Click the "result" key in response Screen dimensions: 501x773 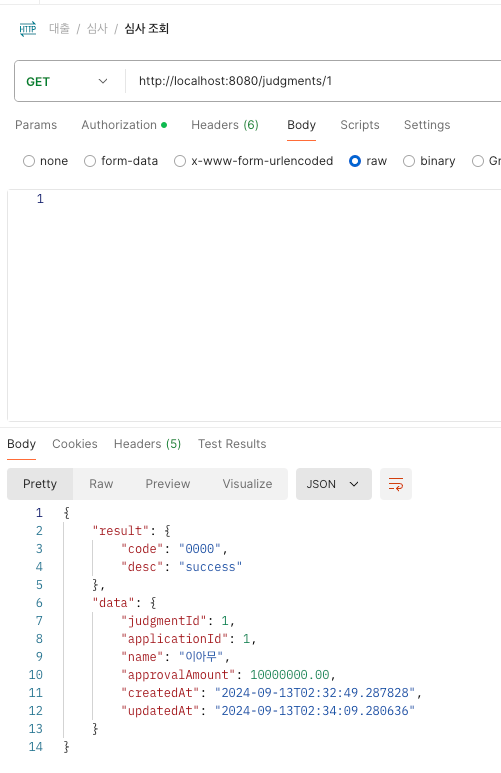pyautogui.click(x=121, y=531)
